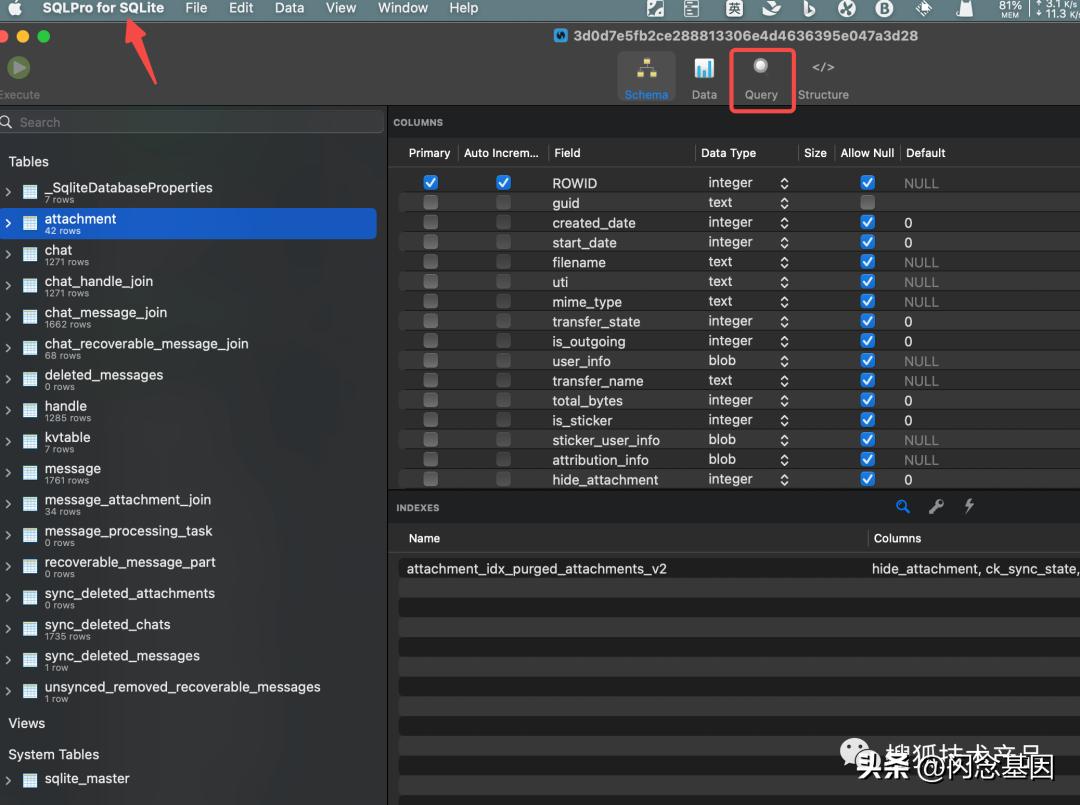1080x805 pixels.
Task: Toggle Auto Increment checkbox for ROWID
Action: coord(503,183)
